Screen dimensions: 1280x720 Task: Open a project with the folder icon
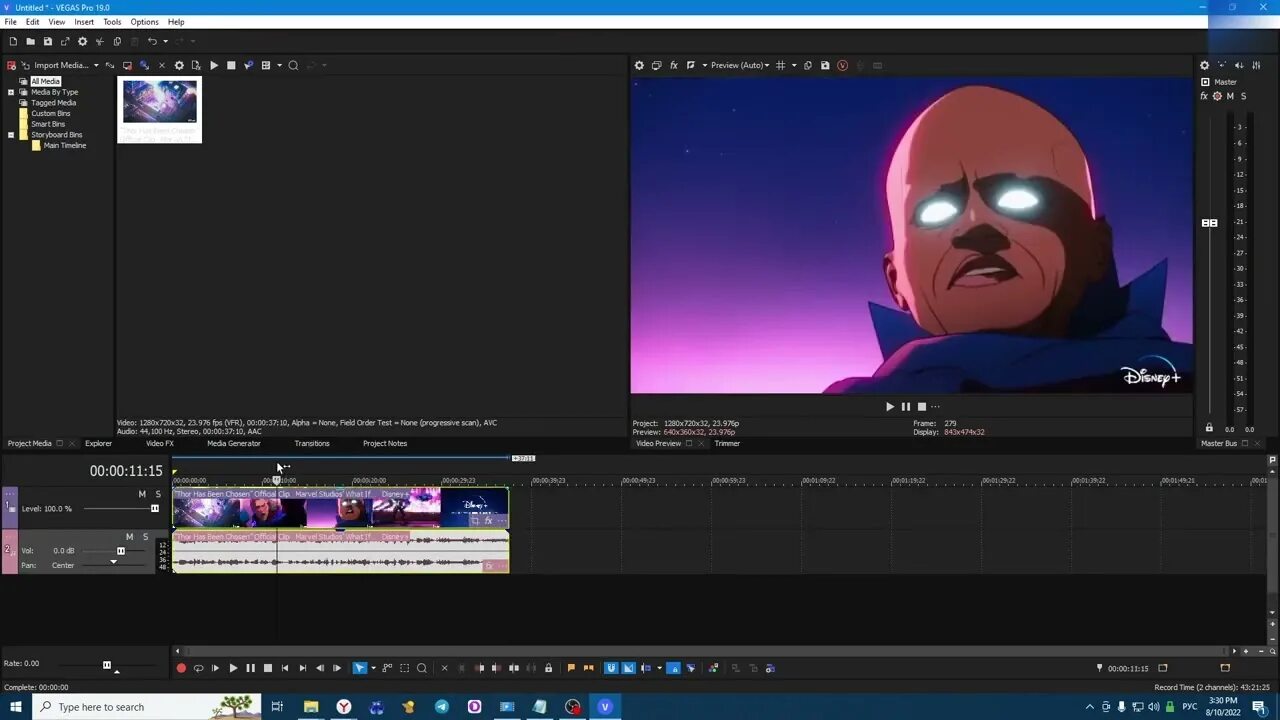[x=30, y=41]
